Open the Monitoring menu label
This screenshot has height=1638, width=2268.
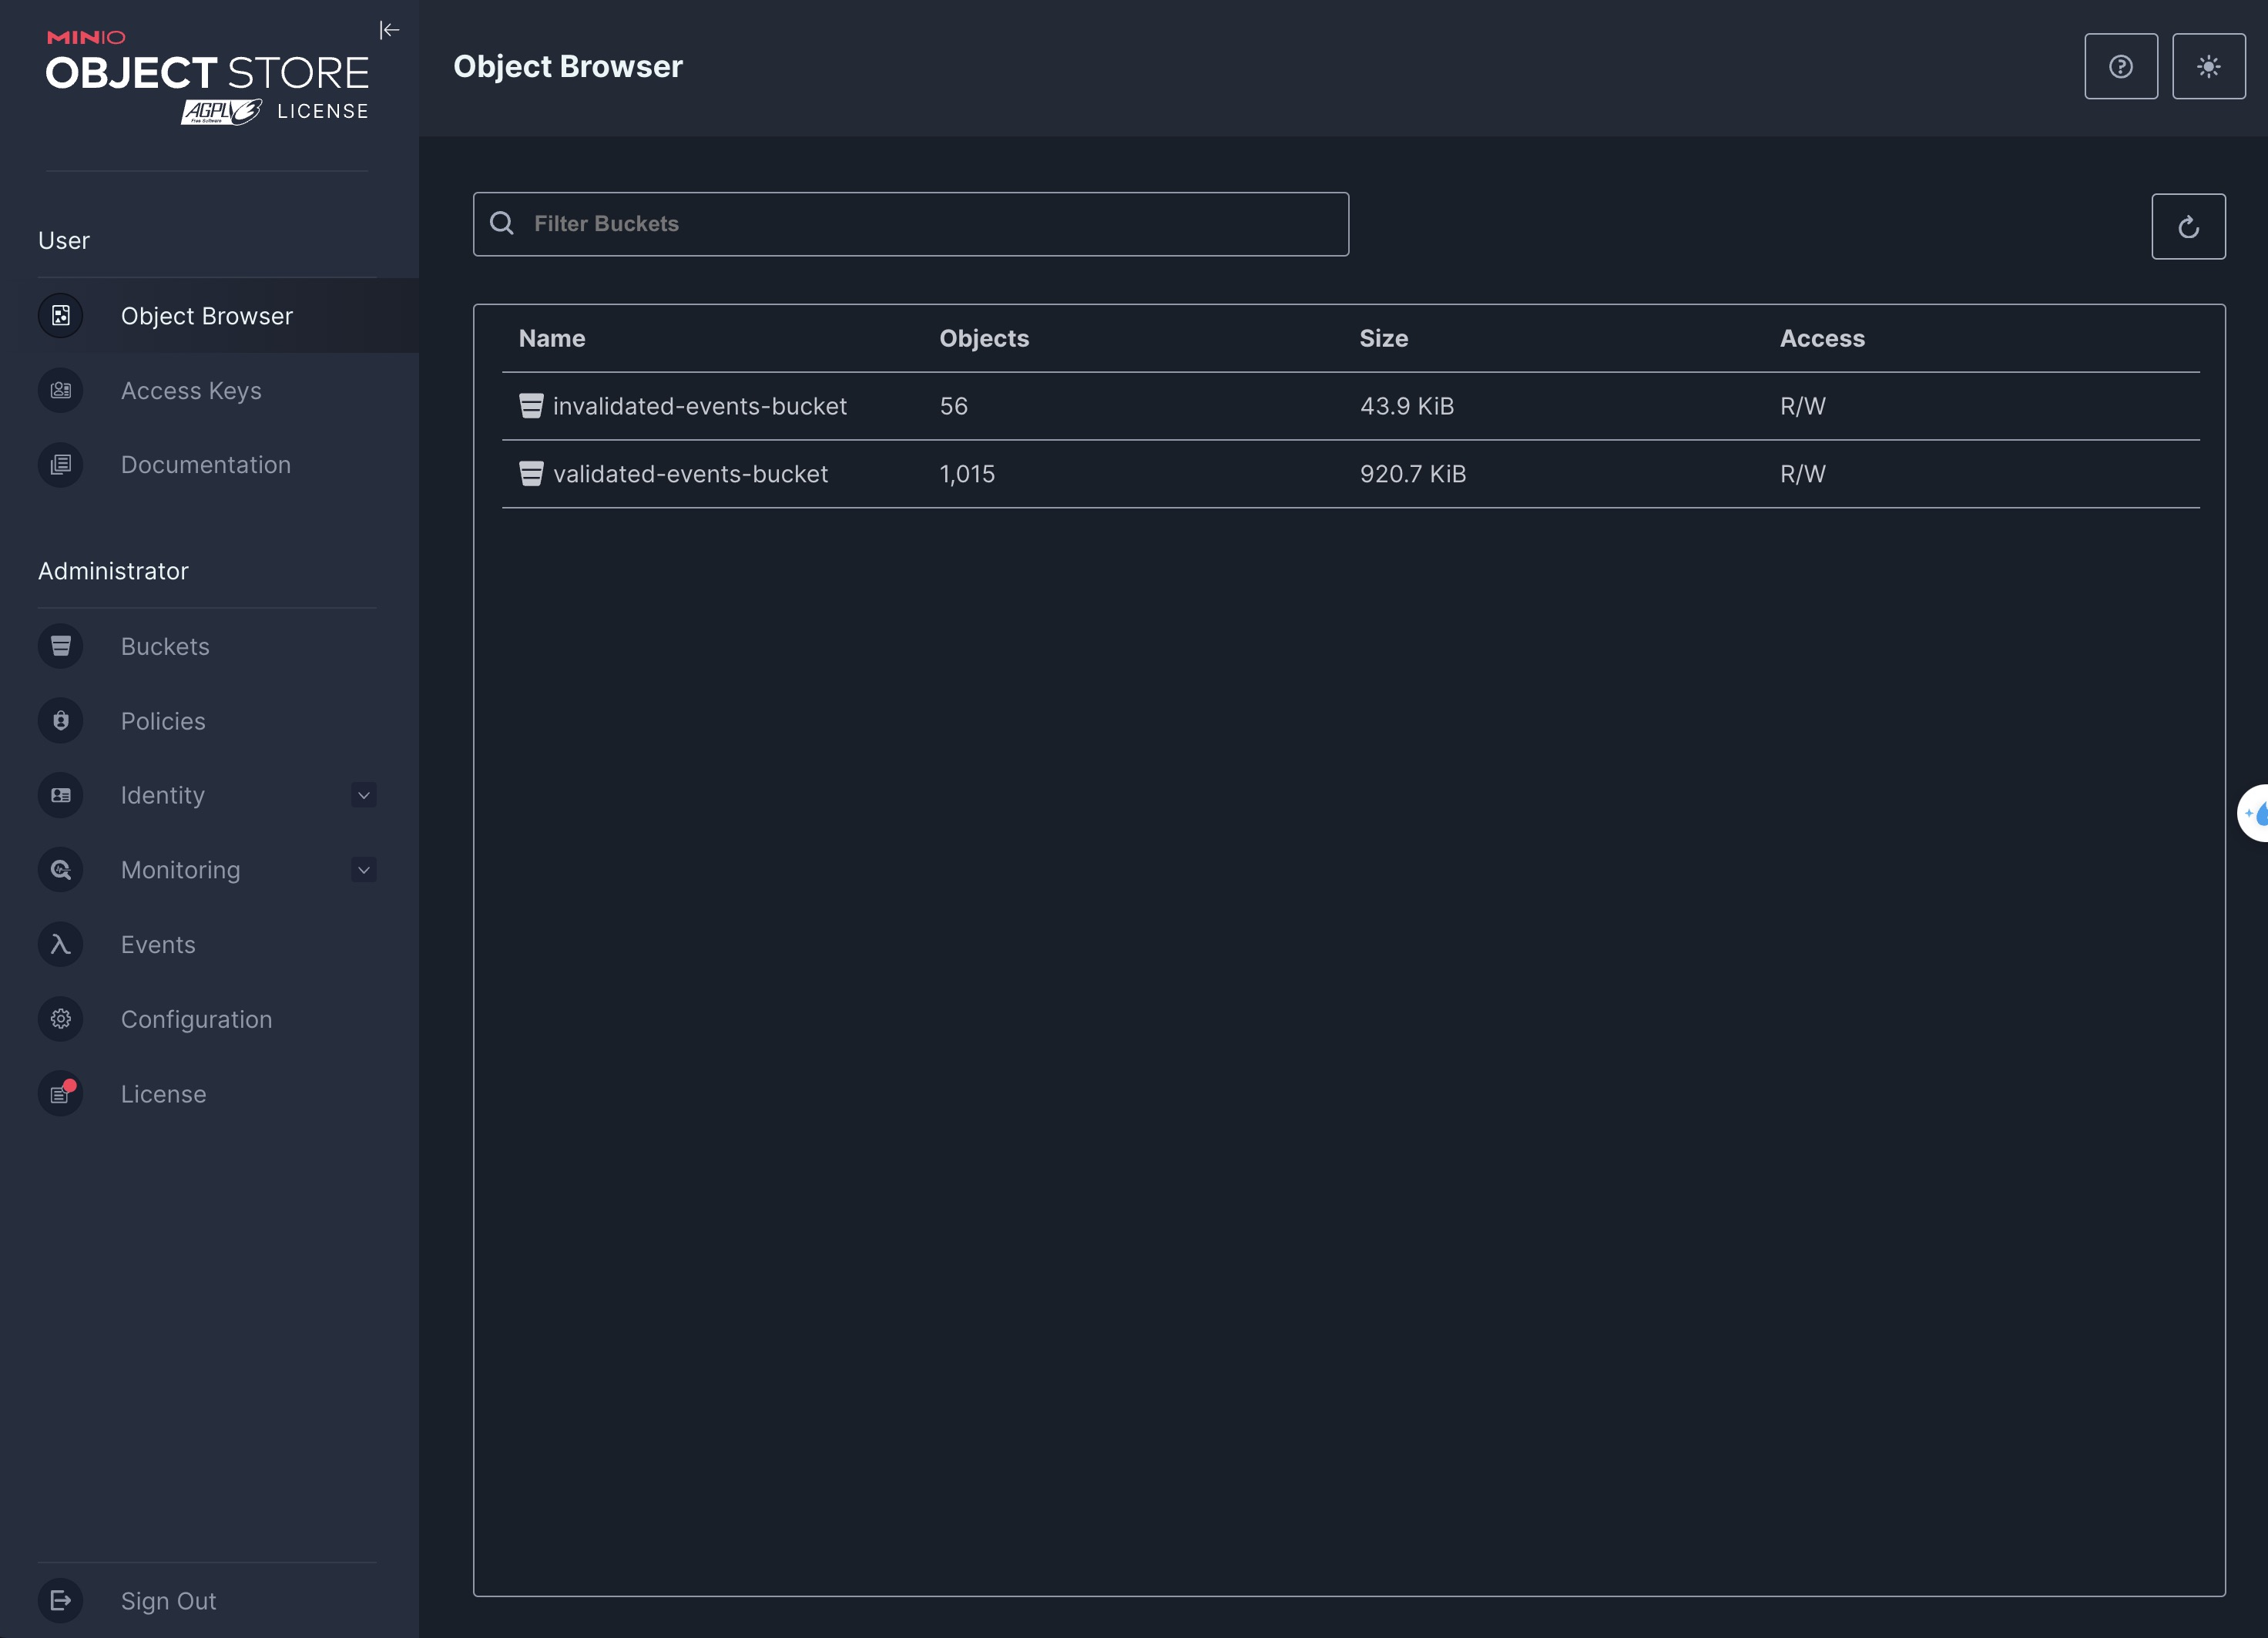point(181,870)
